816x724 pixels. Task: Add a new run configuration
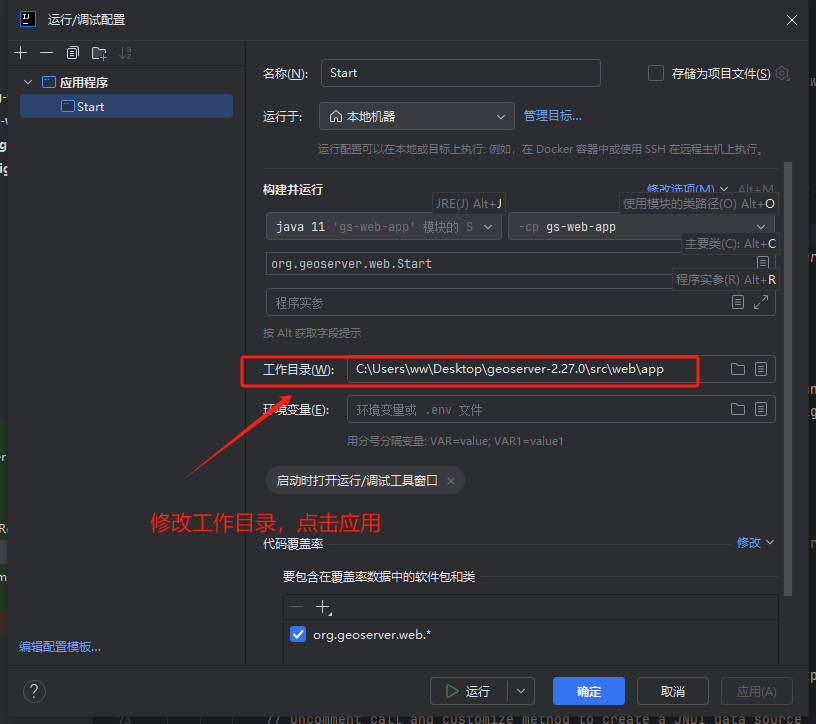coord(20,52)
